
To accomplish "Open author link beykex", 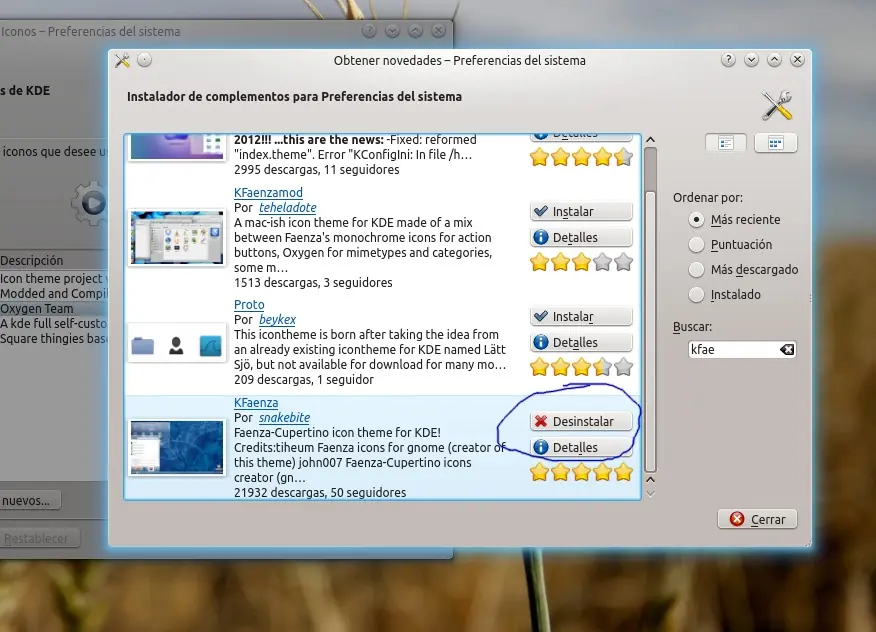I will [277, 320].
